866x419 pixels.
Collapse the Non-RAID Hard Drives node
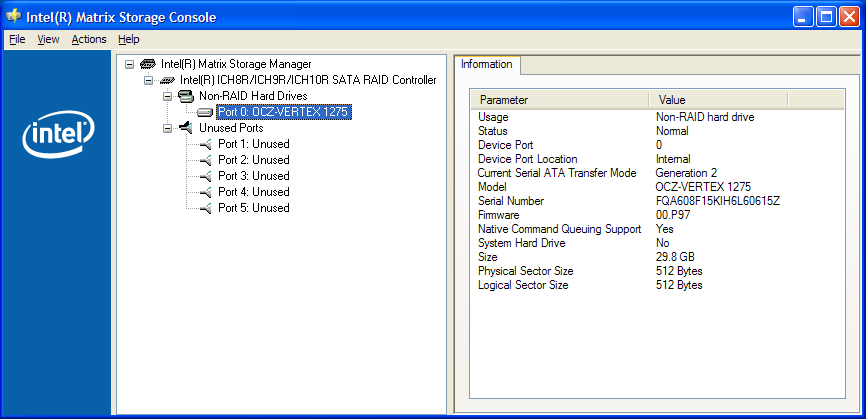[x=167, y=96]
